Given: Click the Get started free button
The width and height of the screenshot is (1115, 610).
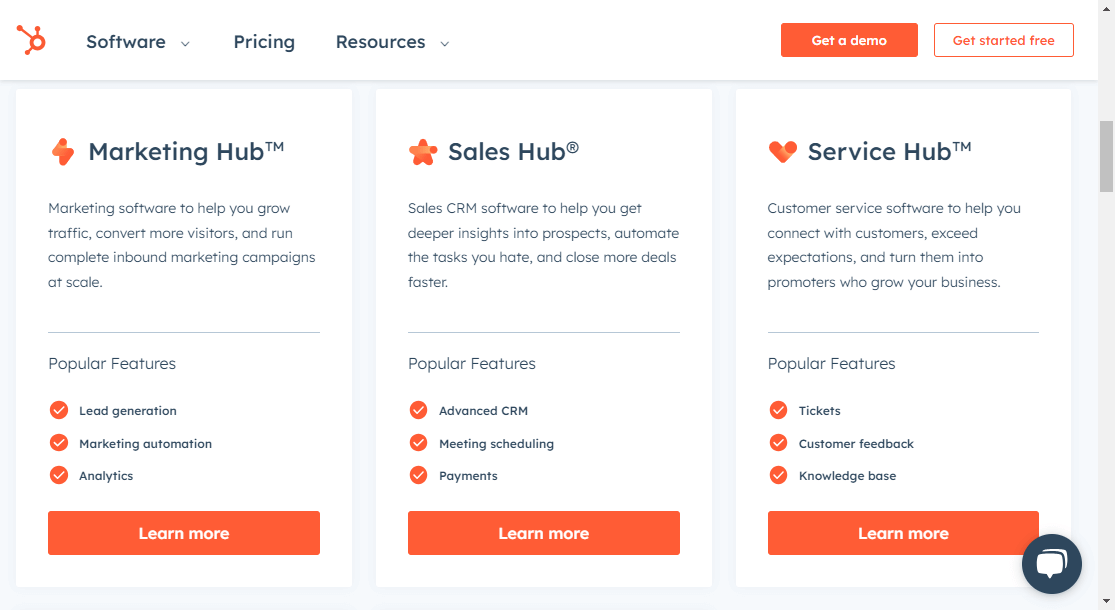Looking at the screenshot, I should pos(1003,40).
